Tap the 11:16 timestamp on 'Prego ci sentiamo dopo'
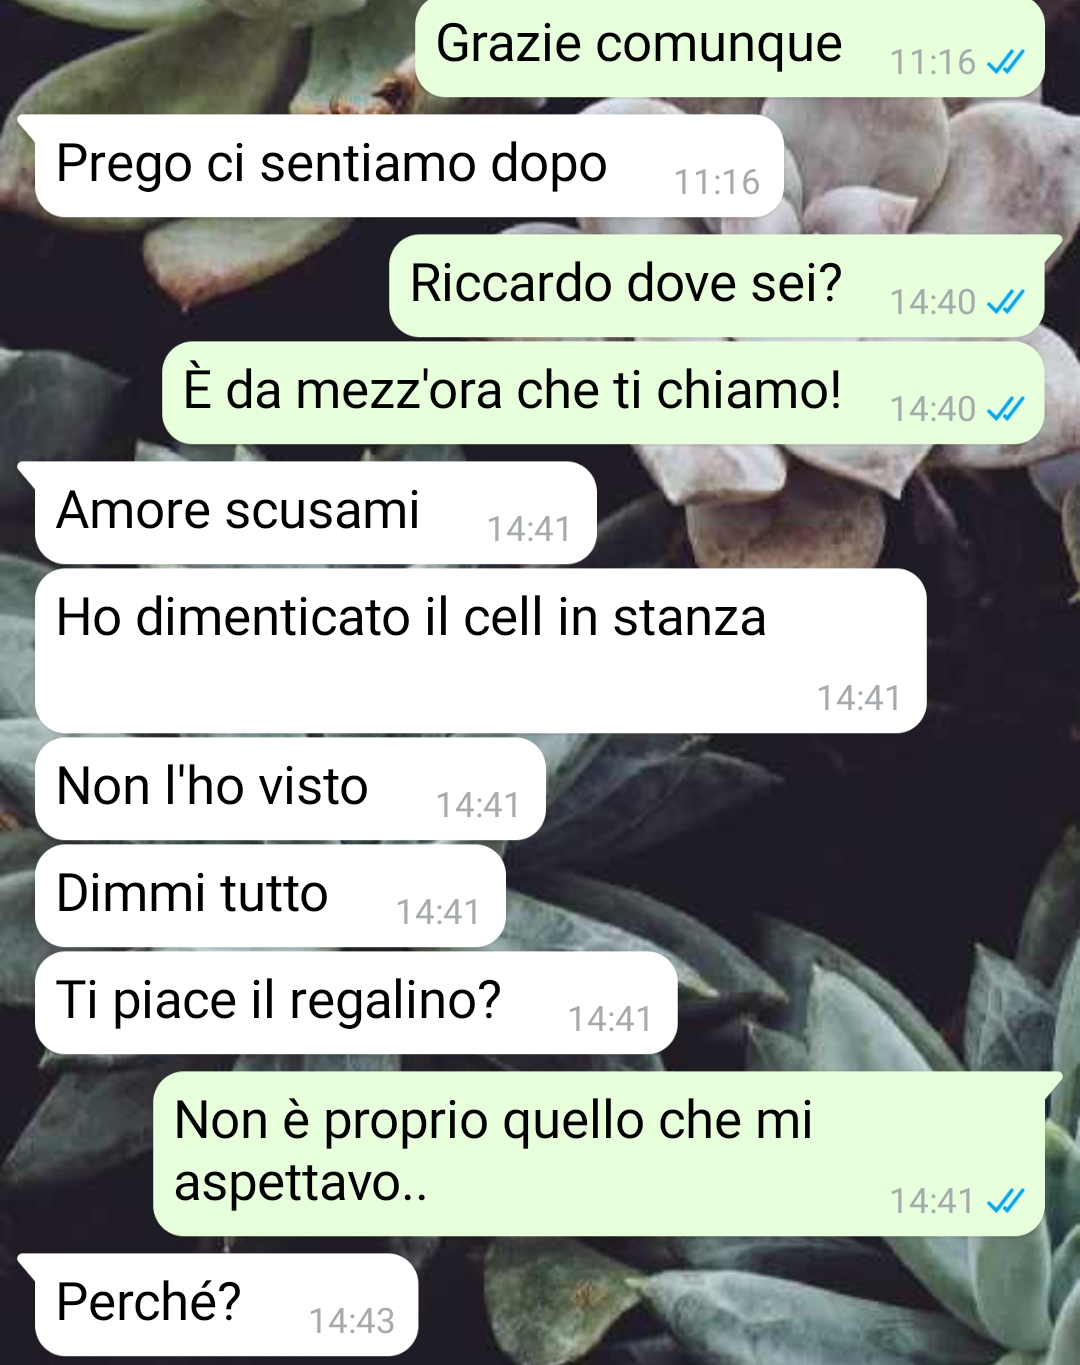1080x1365 pixels. click(x=717, y=182)
